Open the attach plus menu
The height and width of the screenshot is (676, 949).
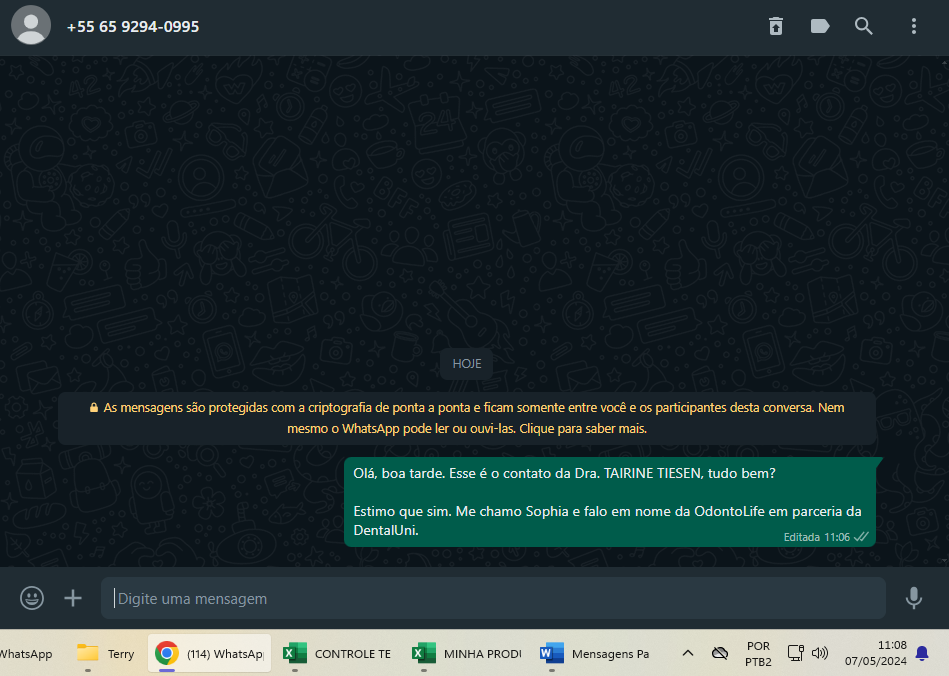73,598
